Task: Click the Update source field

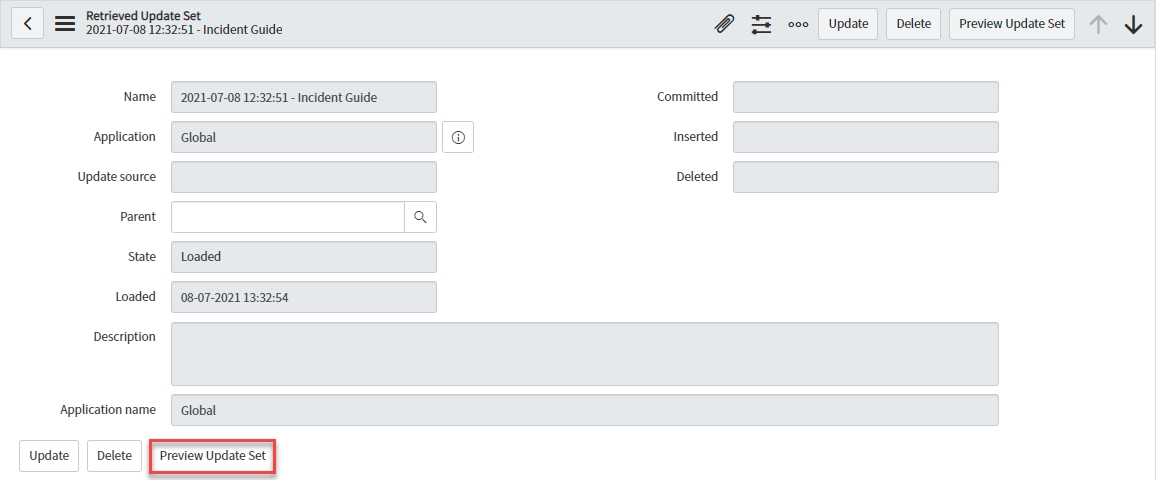Action: [x=304, y=177]
